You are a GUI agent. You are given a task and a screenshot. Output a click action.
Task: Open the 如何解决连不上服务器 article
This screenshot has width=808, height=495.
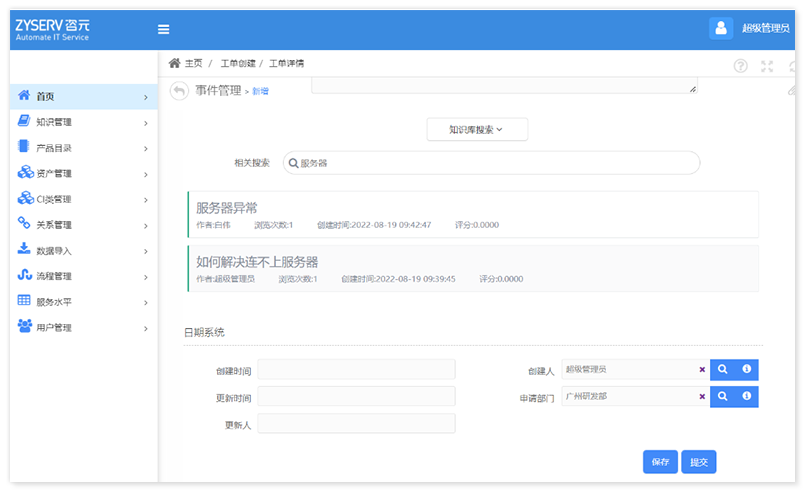pos(257,262)
